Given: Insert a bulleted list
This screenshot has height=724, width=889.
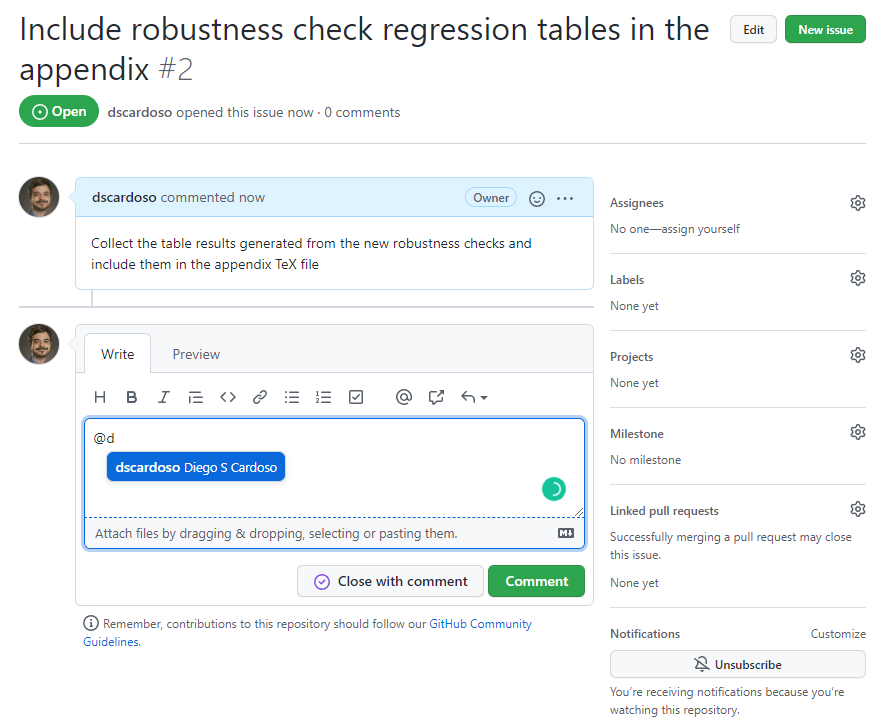Looking at the screenshot, I should pyautogui.click(x=292, y=397).
